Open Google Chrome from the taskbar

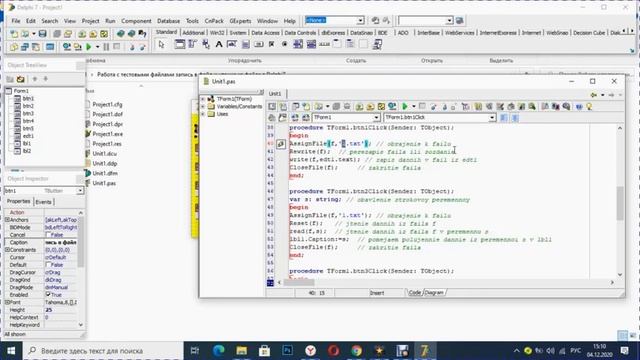click(357, 351)
